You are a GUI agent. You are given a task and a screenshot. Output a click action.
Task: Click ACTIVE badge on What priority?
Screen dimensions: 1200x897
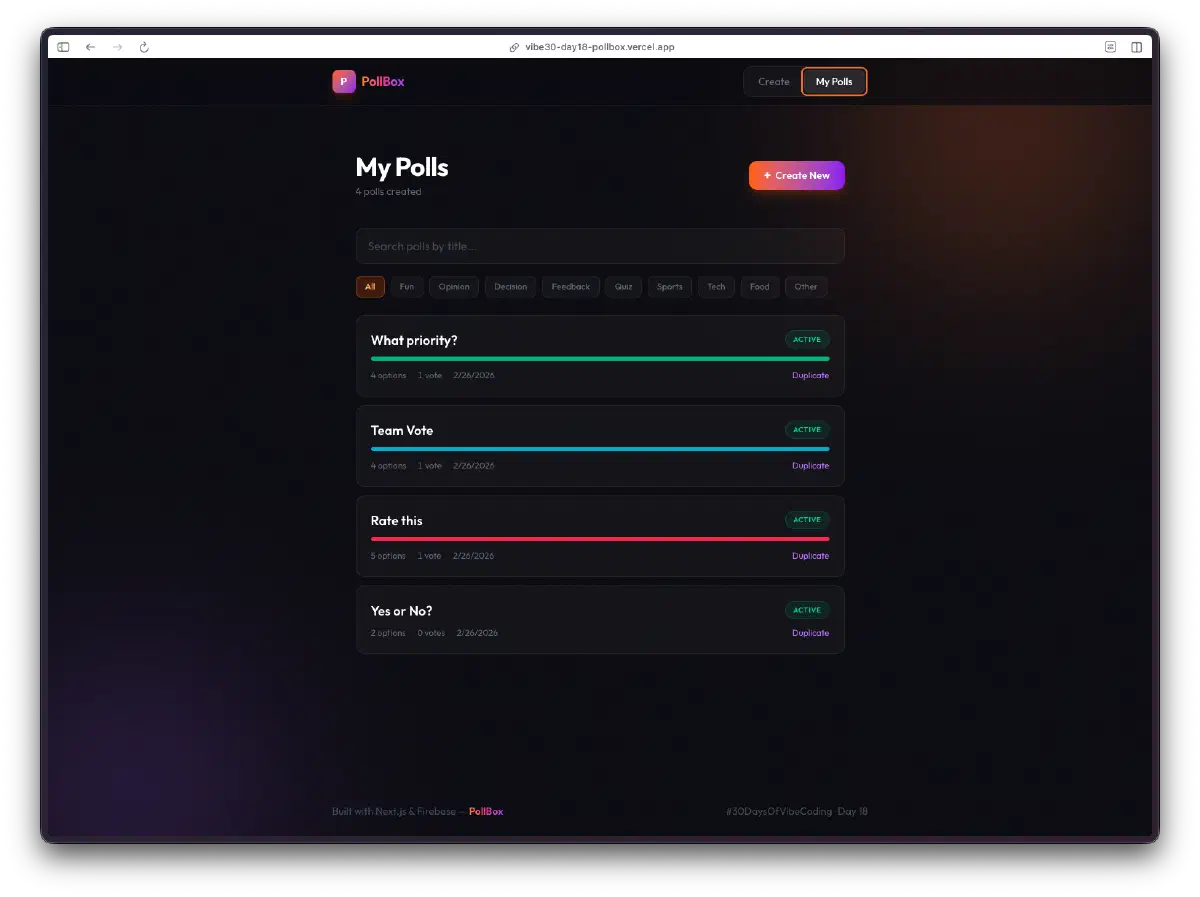pos(807,340)
